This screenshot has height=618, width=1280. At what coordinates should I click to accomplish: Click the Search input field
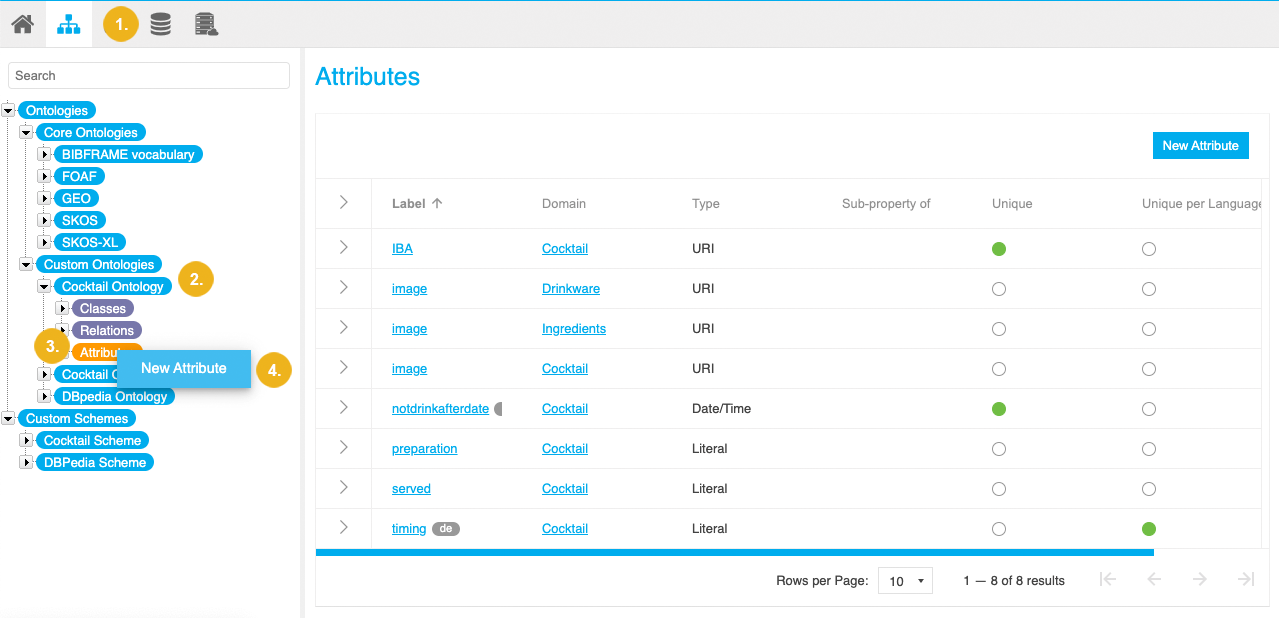tap(149, 76)
